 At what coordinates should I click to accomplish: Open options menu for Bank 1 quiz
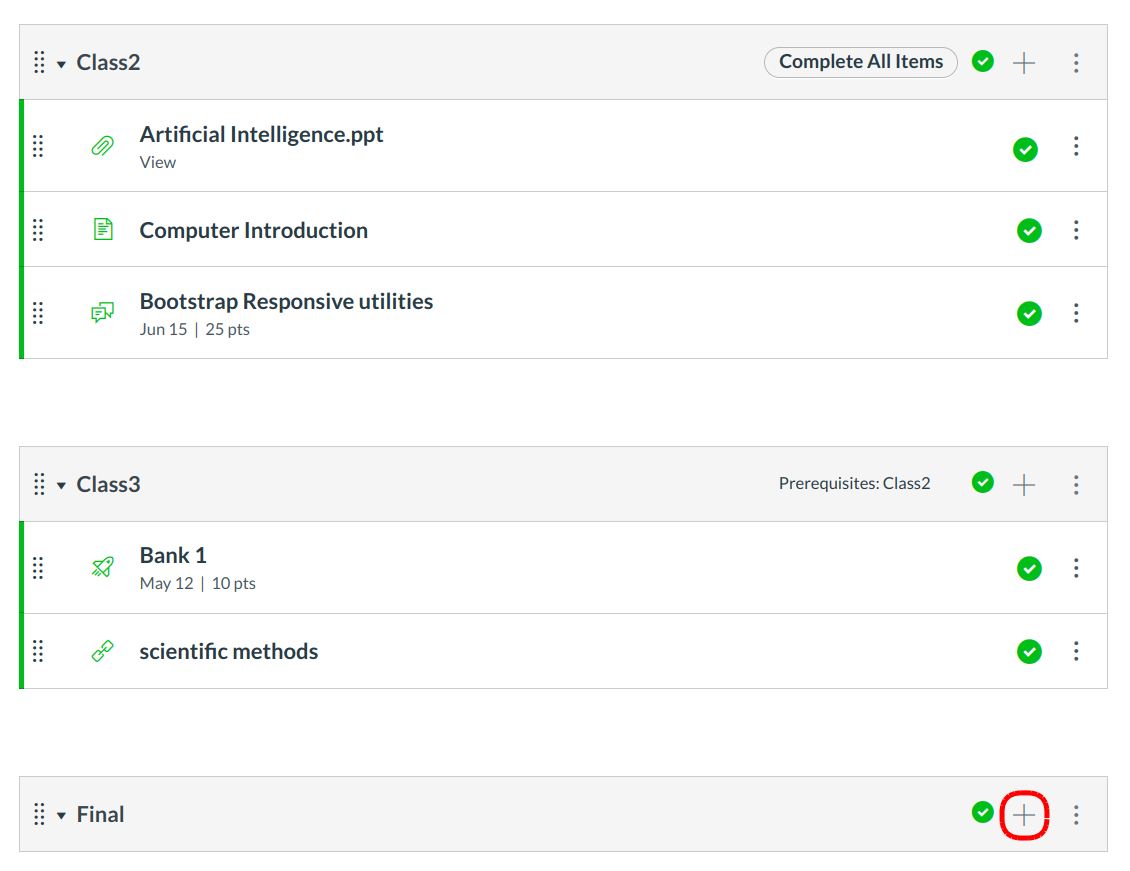(x=1076, y=568)
